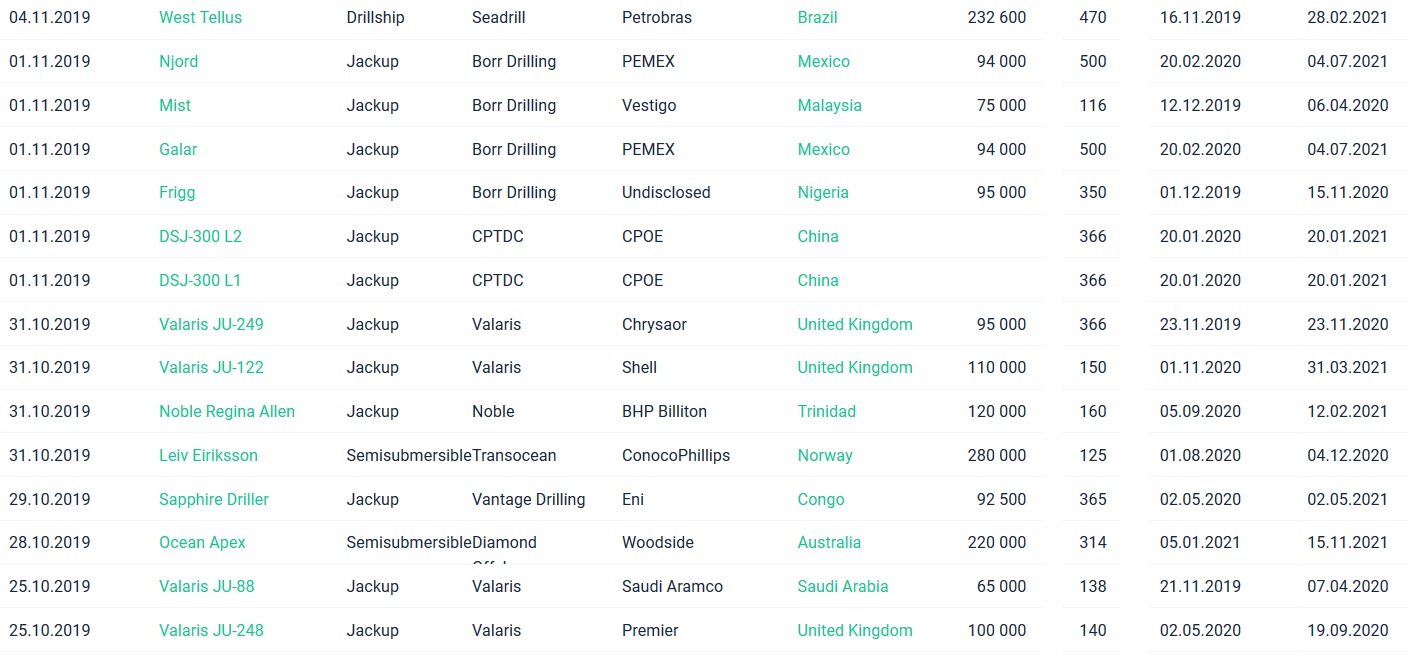1410x655 pixels.
Task: Click the Petrobras operator cell
Action: point(655,17)
